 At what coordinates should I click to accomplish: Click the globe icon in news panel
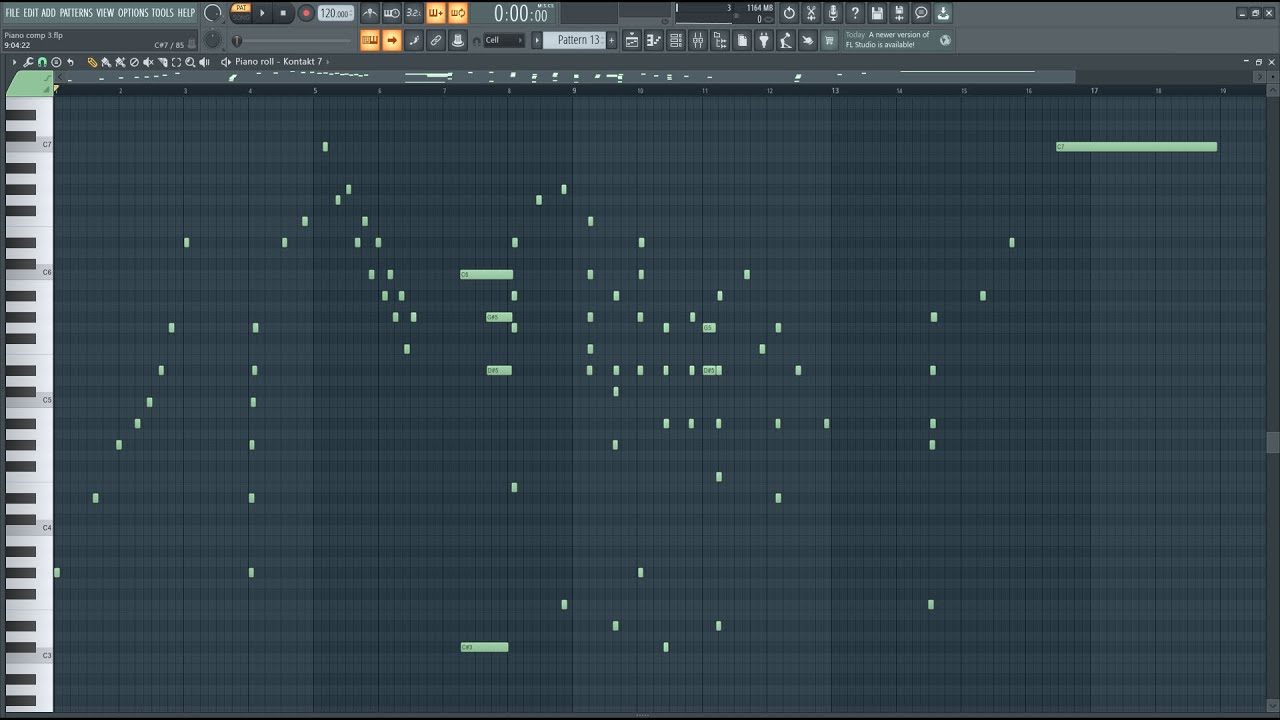[x=945, y=40]
